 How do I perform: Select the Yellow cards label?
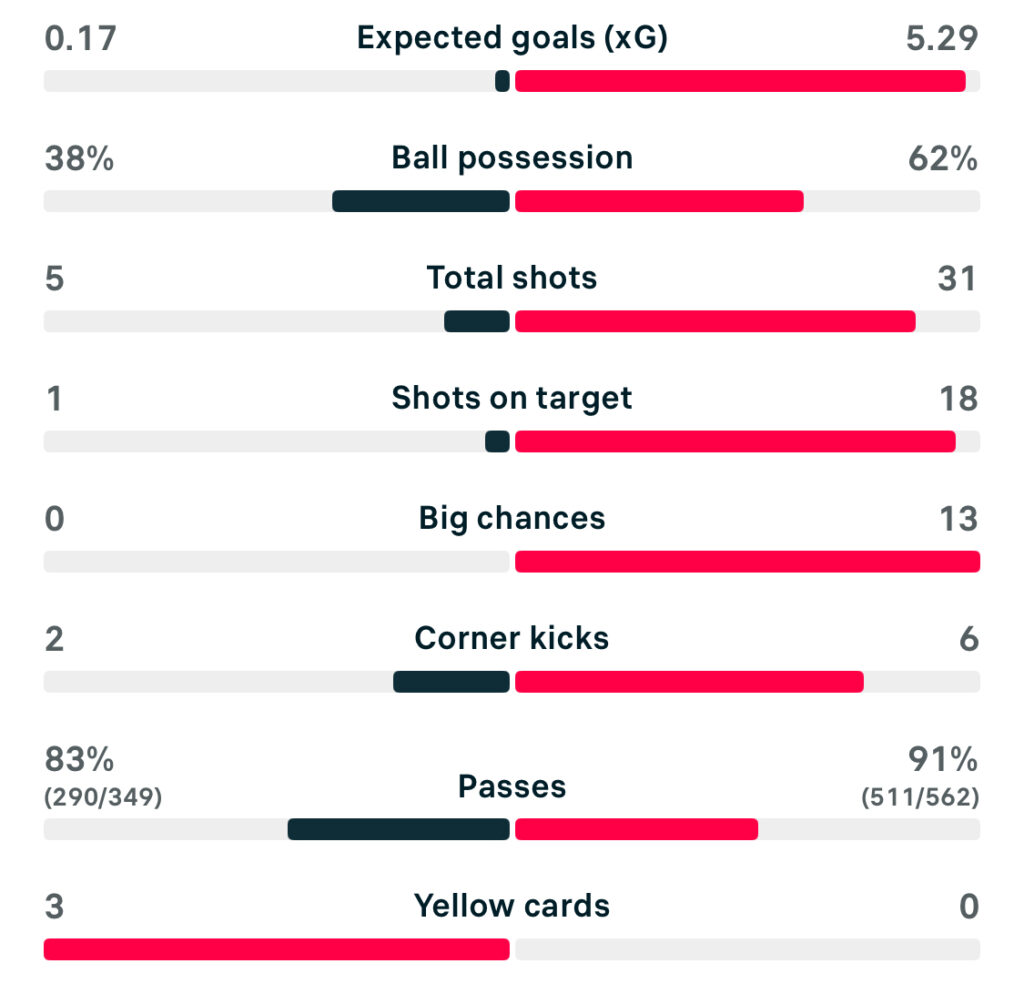click(x=512, y=906)
